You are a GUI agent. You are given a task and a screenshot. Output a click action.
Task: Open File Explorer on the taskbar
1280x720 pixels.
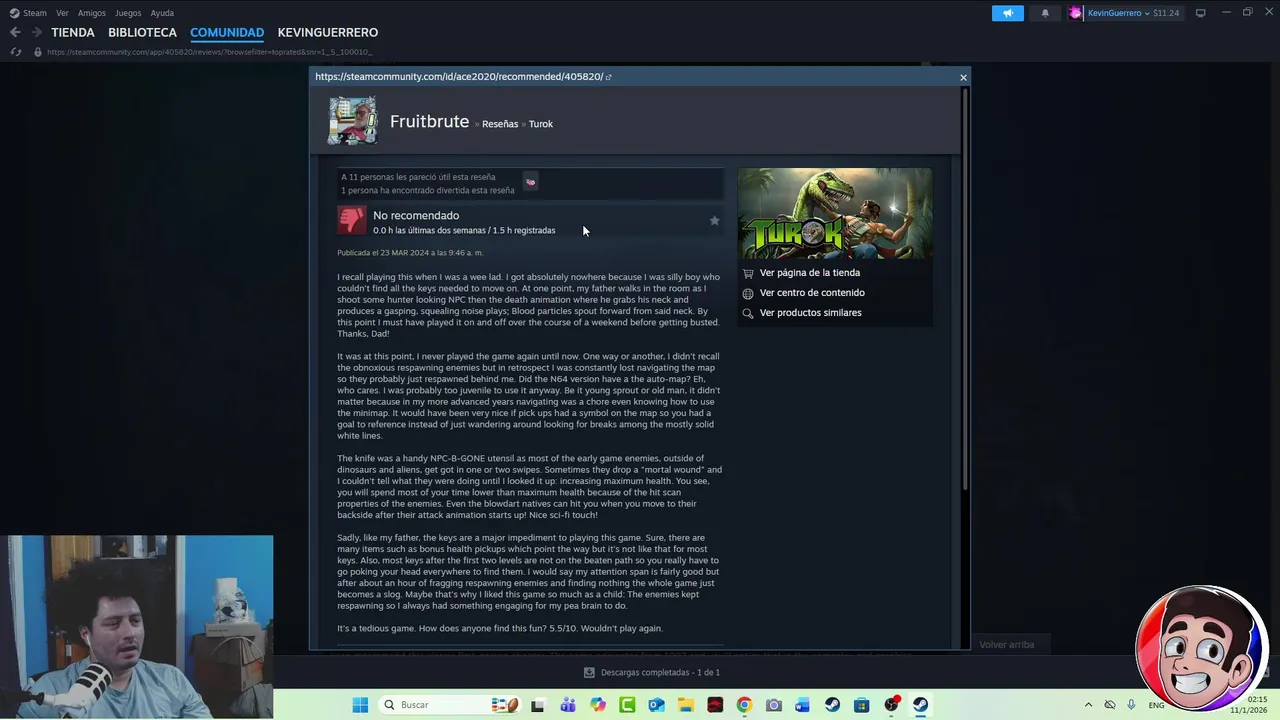click(x=686, y=705)
